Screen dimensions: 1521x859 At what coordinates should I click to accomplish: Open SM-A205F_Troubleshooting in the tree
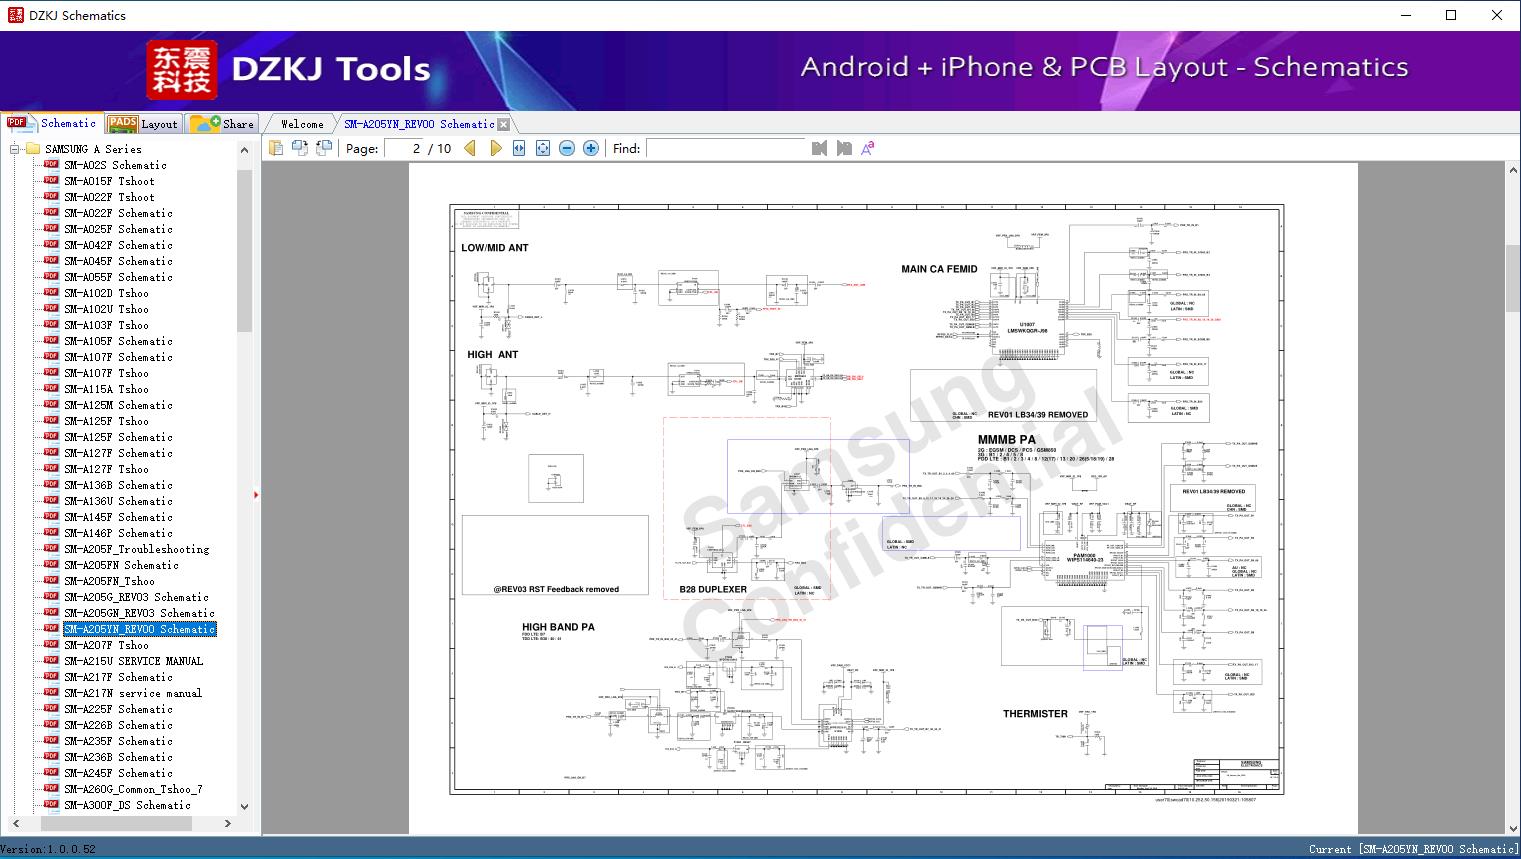pos(137,549)
